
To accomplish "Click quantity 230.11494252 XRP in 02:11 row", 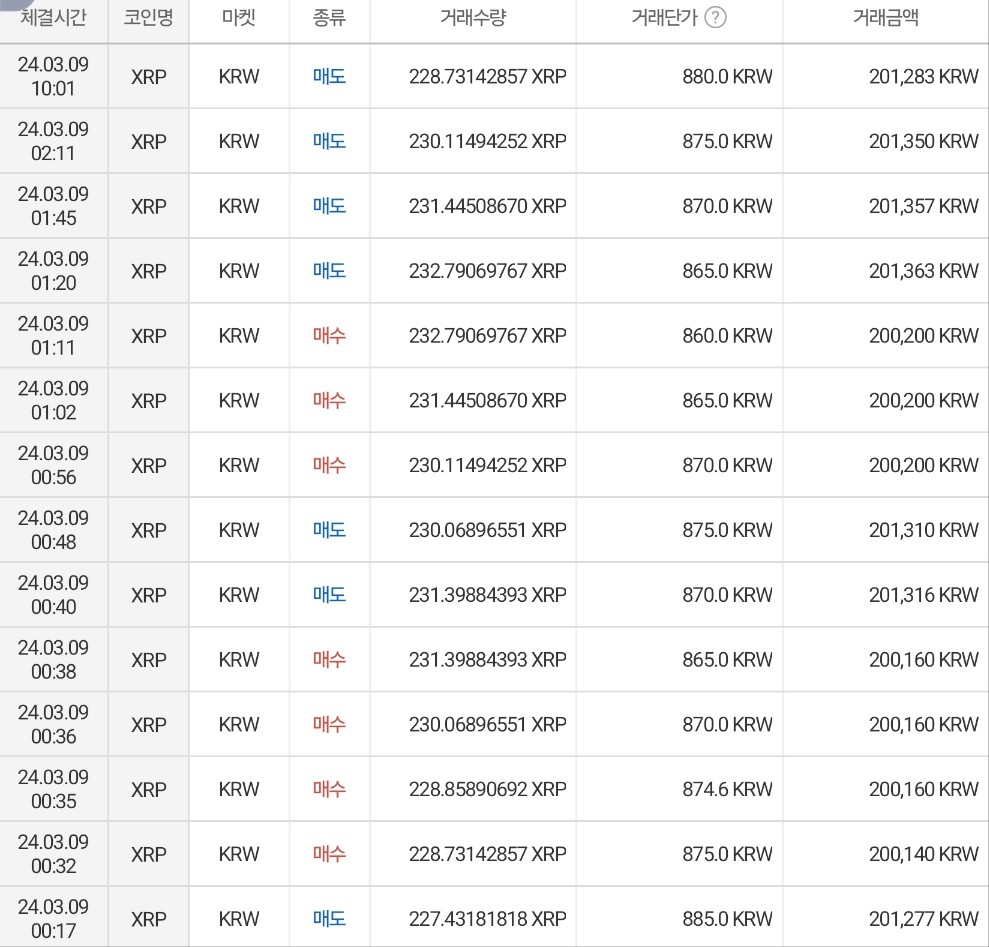I will tap(488, 141).
